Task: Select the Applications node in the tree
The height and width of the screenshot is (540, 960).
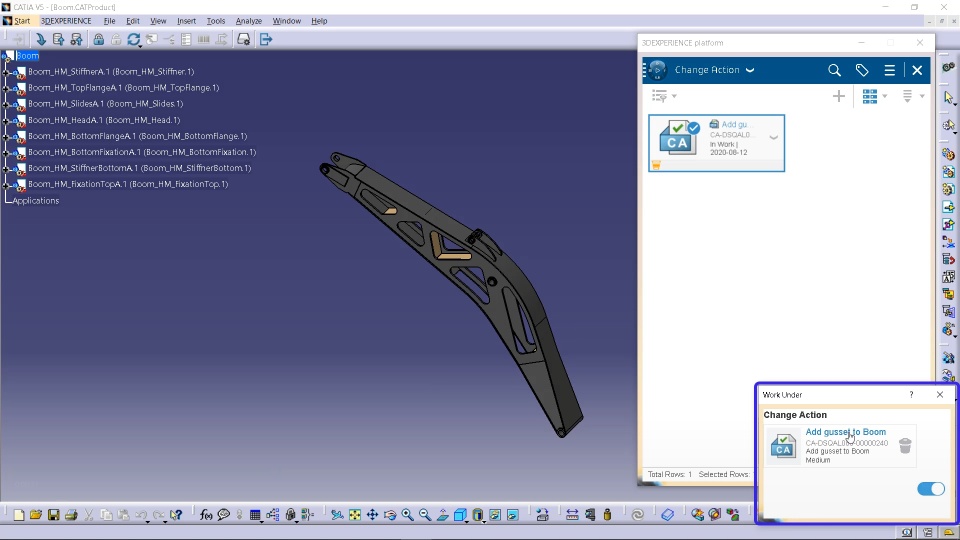Action: tap(36, 201)
